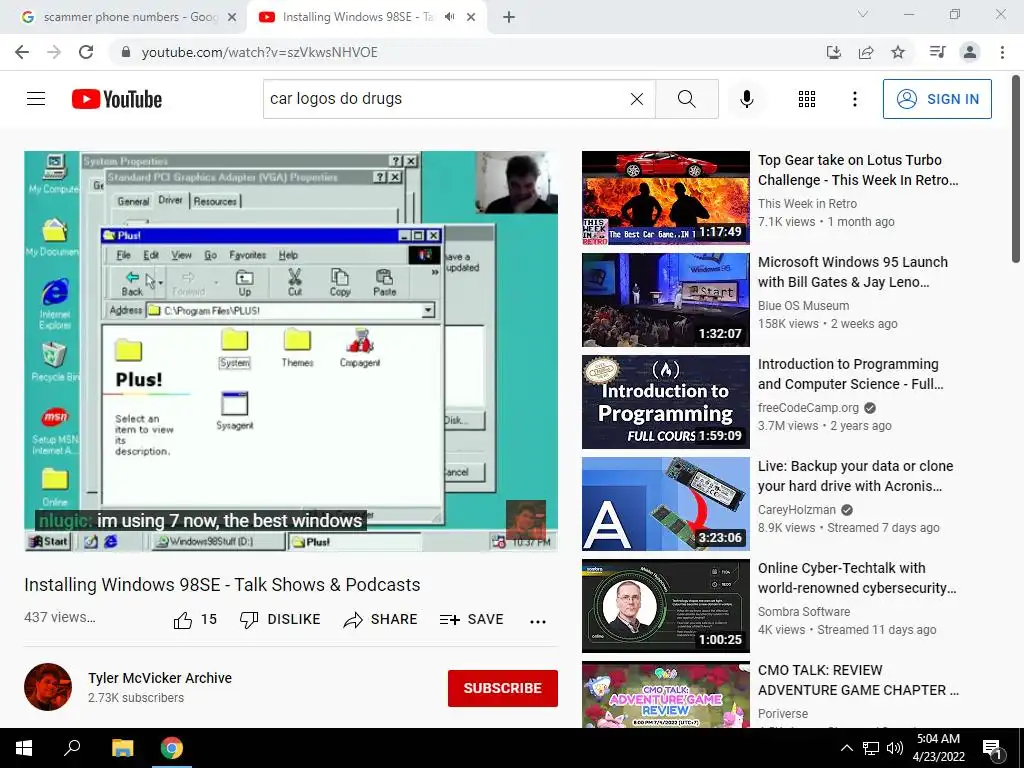Click the magnifier search button
The height and width of the screenshot is (768, 1024).
pyautogui.click(x=686, y=99)
